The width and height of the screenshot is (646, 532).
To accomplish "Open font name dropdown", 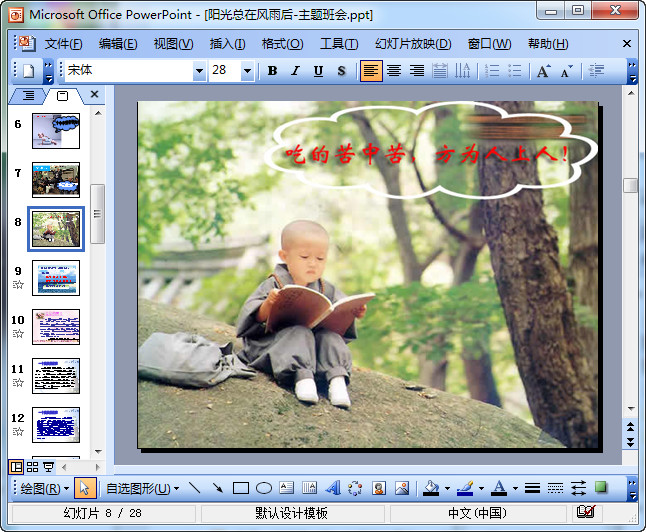I will pyautogui.click(x=199, y=71).
